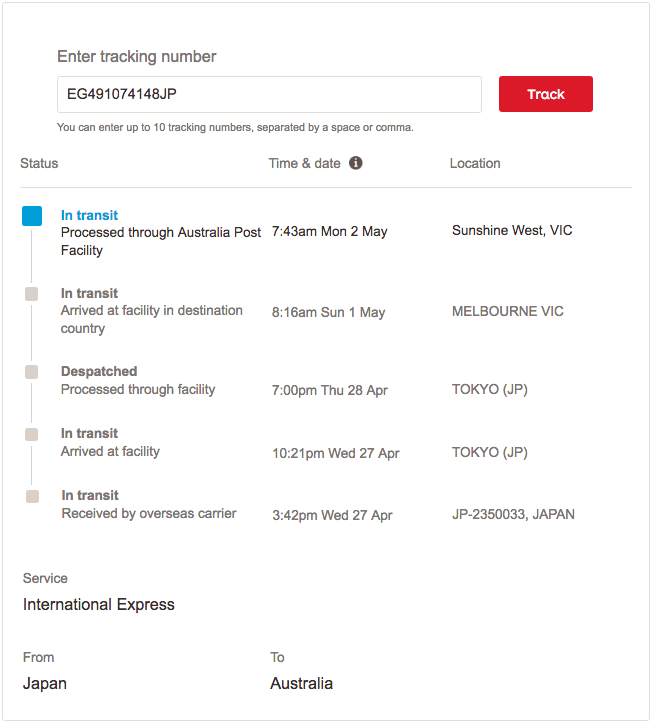Select the blue In transit status heading

(89, 215)
